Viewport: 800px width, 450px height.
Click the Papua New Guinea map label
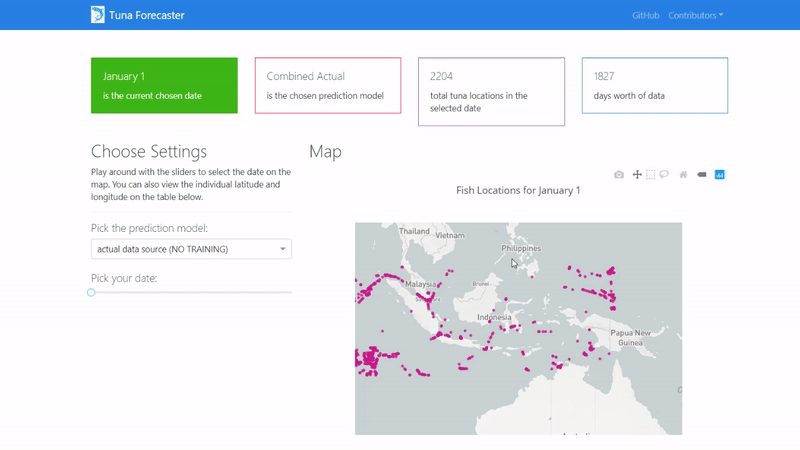coord(631,338)
